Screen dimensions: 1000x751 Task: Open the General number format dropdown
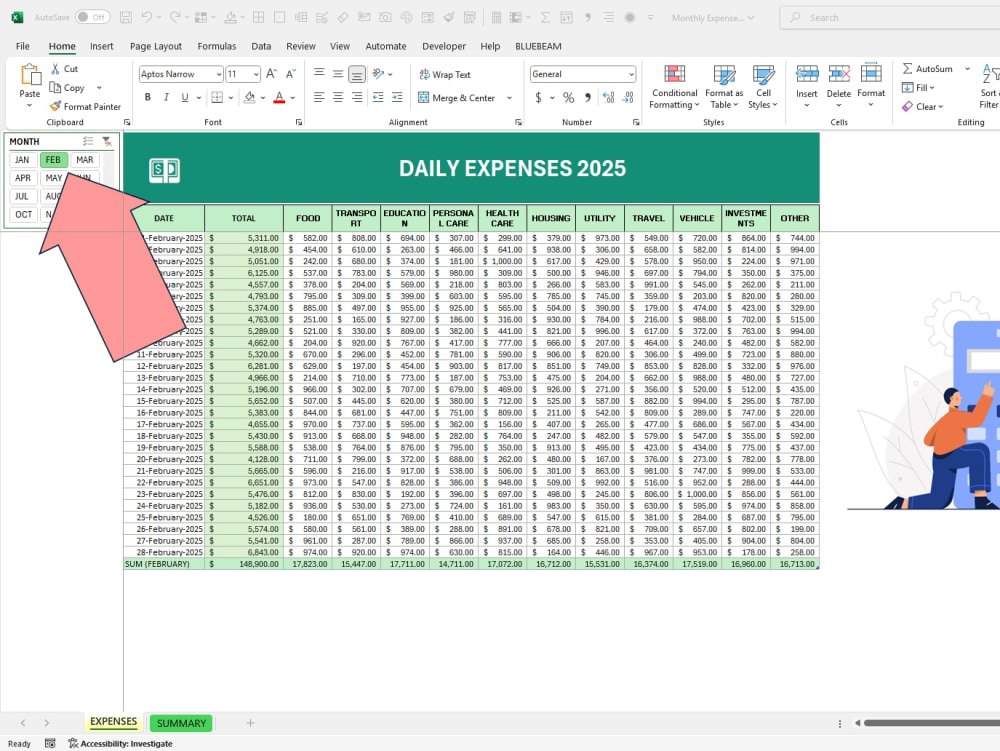(x=632, y=73)
